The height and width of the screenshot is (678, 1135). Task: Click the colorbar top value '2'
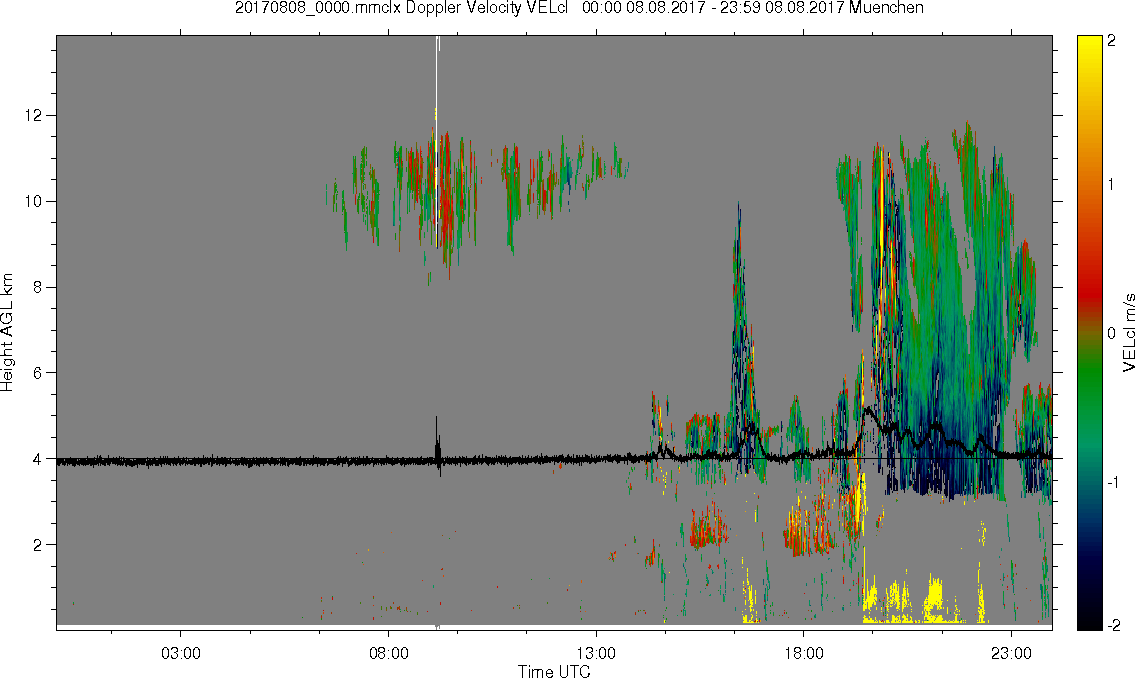[x=1111, y=41]
